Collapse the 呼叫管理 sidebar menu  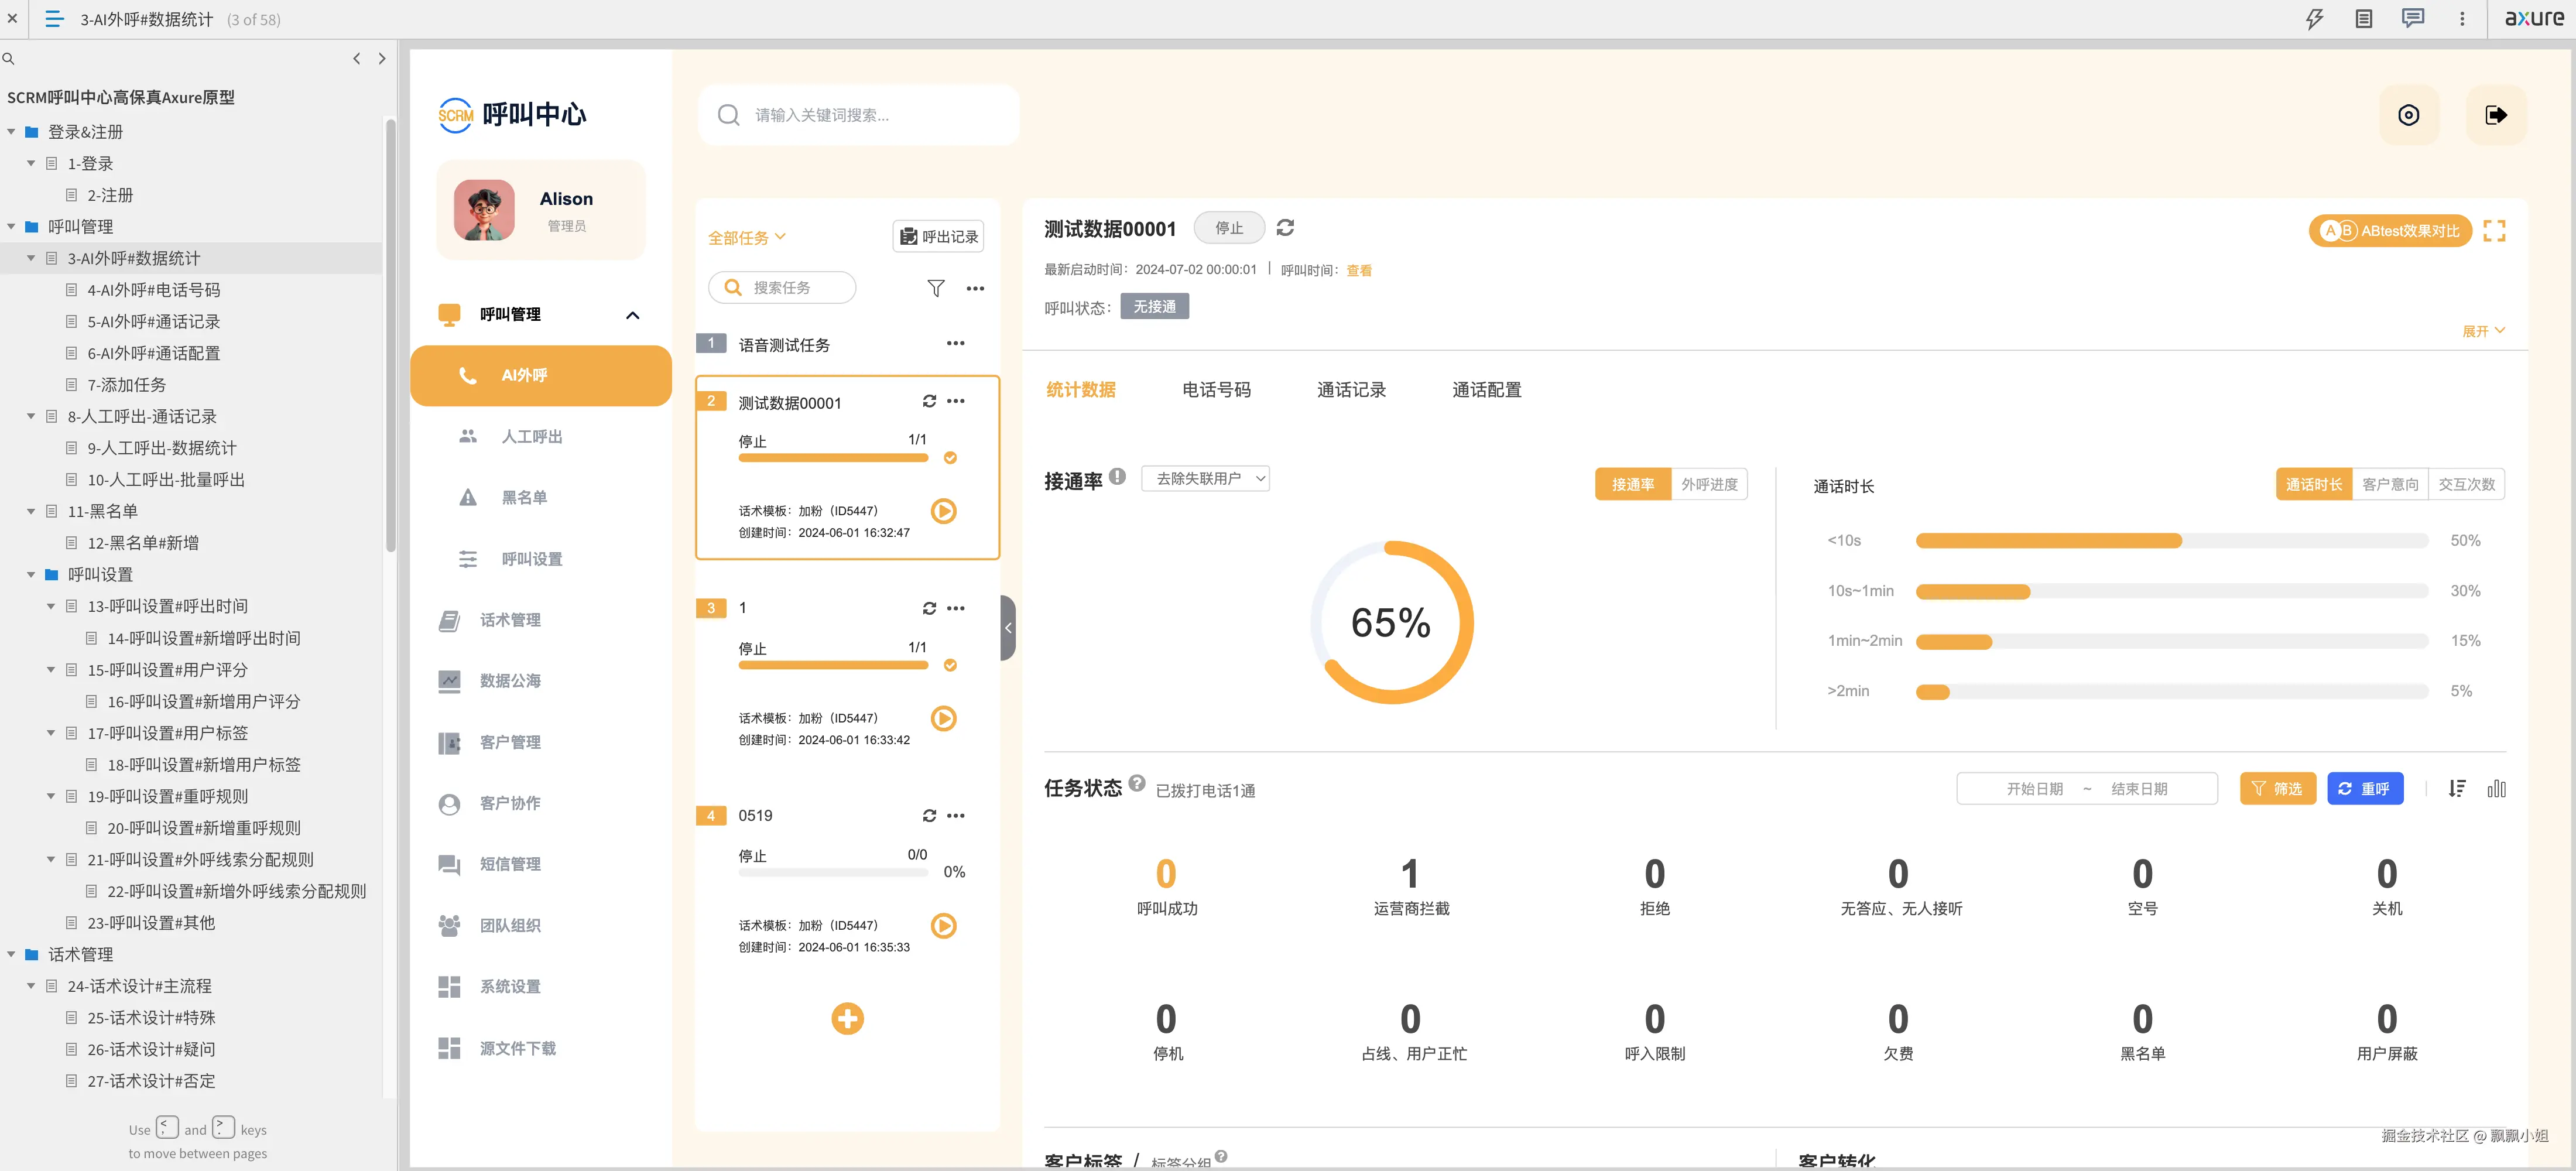coord(632,315)
